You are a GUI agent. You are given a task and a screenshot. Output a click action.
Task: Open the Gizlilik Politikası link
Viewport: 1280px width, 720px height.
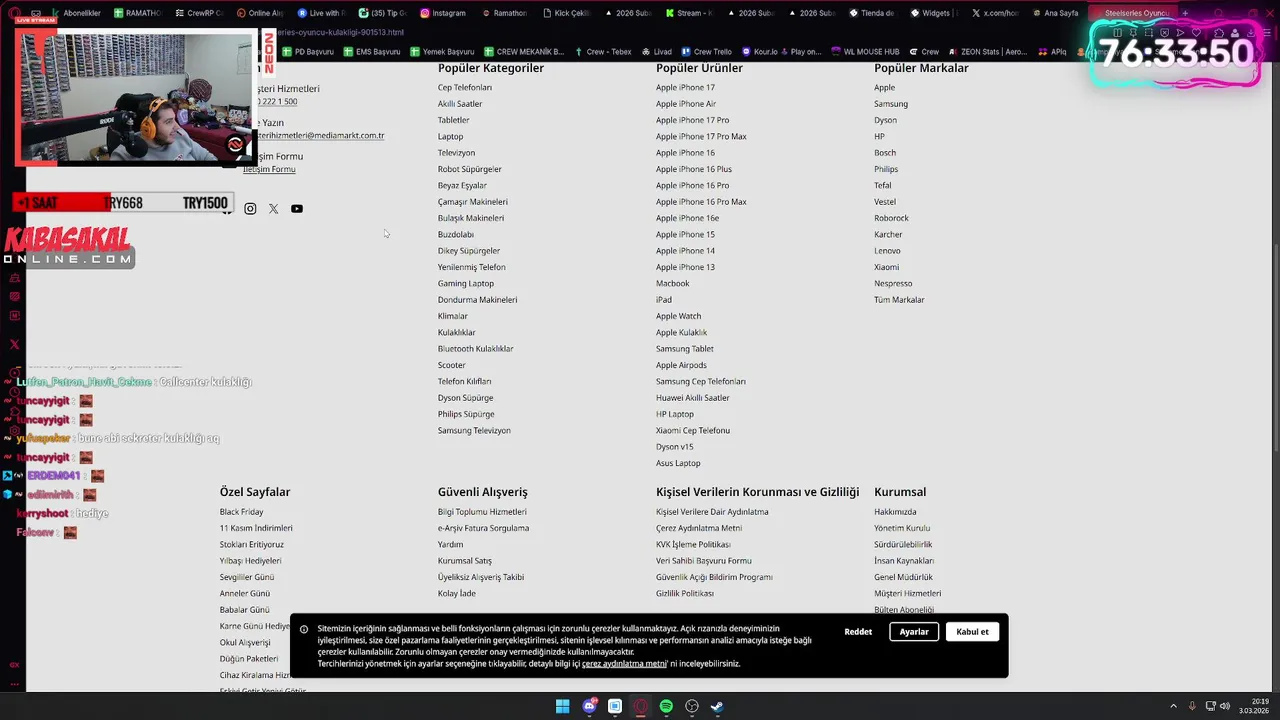pyautogui.click(x=685, y=594)
